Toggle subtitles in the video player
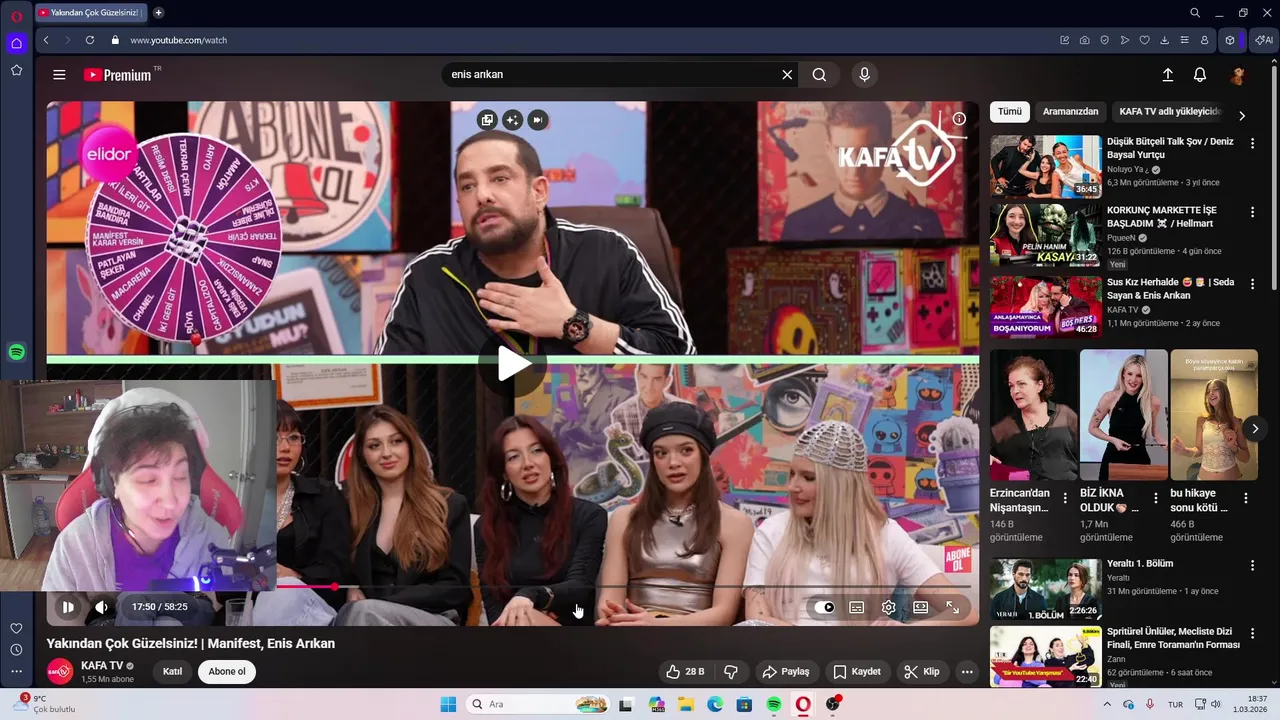This screenshot has width=1280, height=720. pyautogui.click(x=857, y=607)
